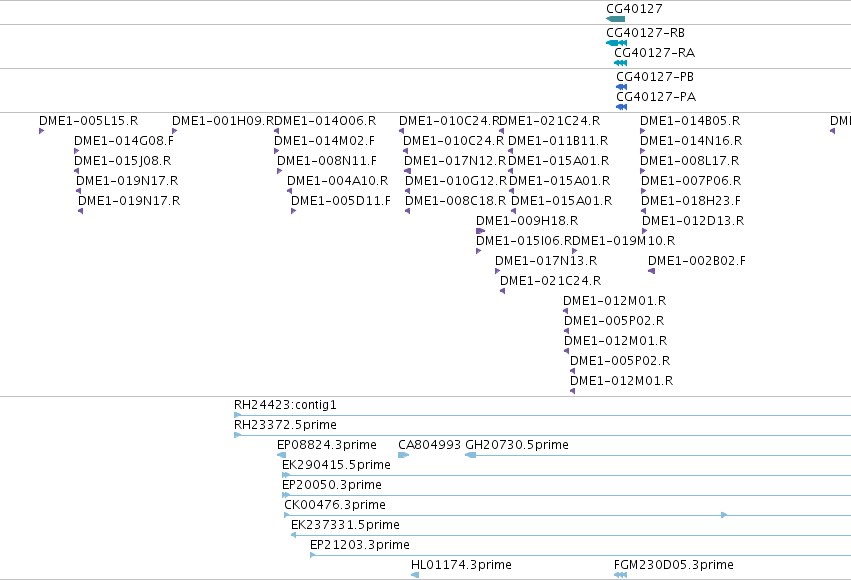
Task: Open the EK290415.5prime EST label
Action: point(336,465)
